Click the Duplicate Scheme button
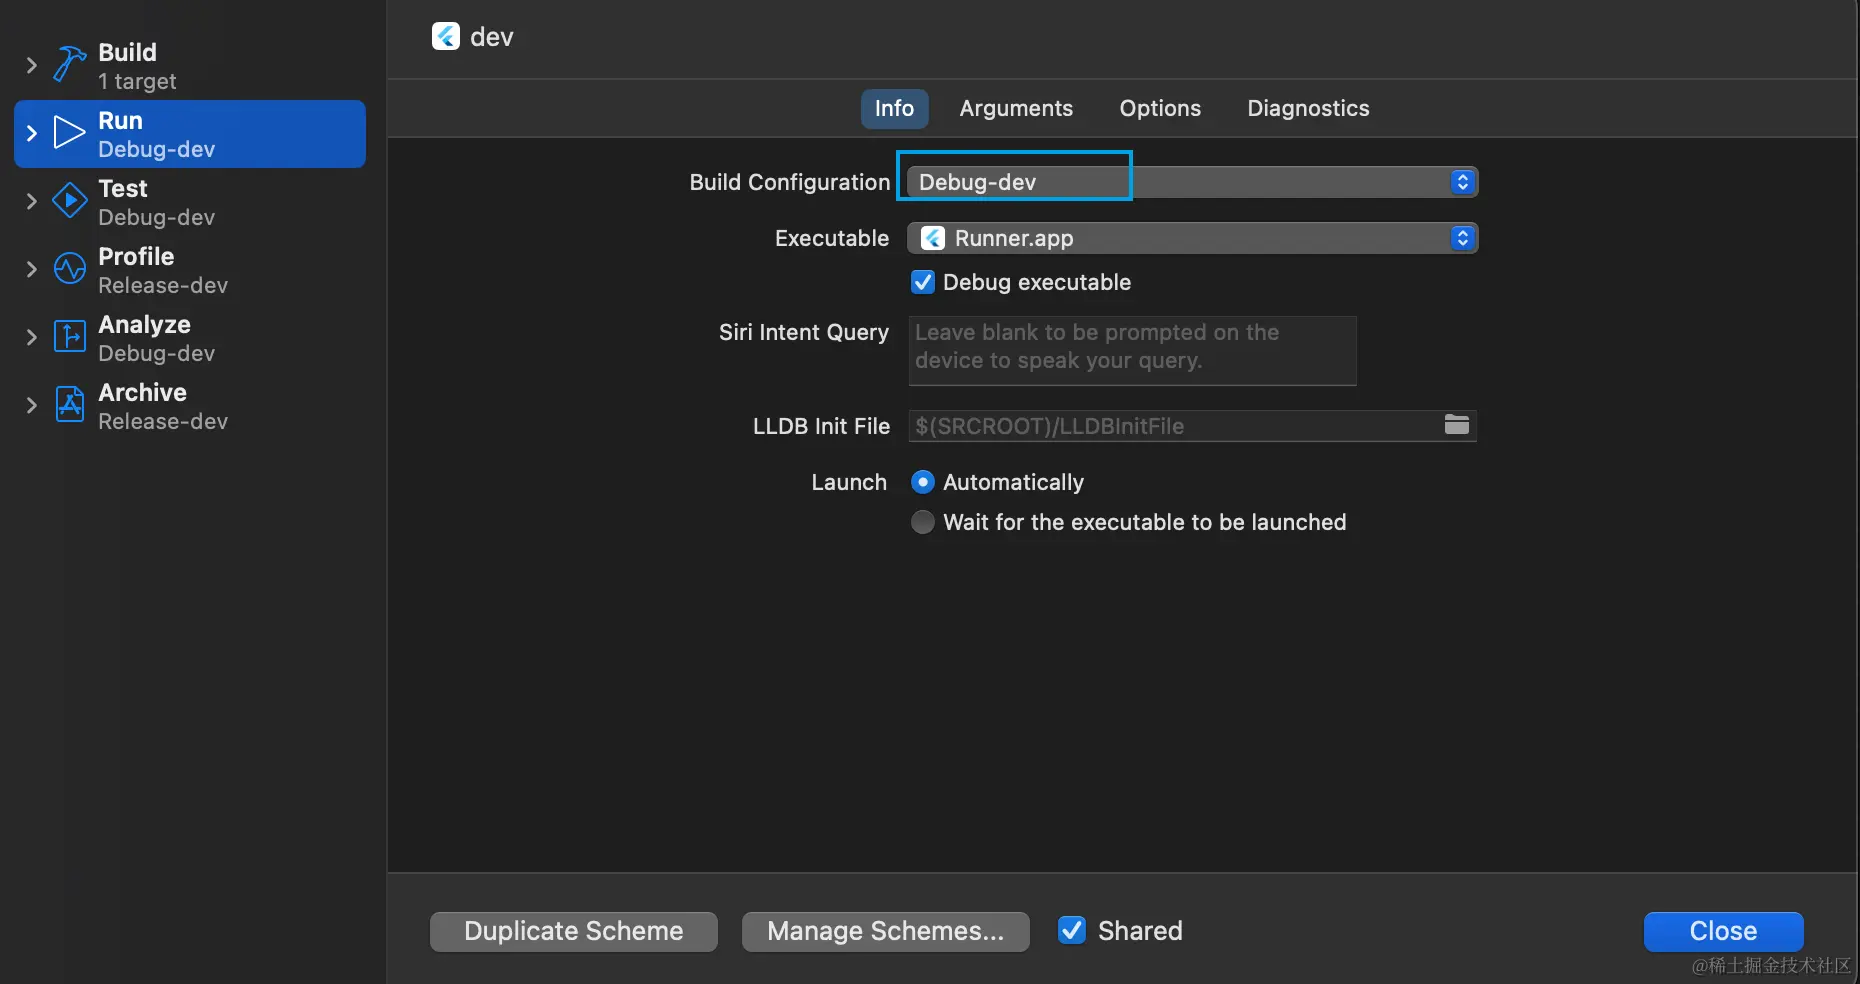Image resolution: width=1860 pixels, height=984 pixels. click(x=574, y=931)
